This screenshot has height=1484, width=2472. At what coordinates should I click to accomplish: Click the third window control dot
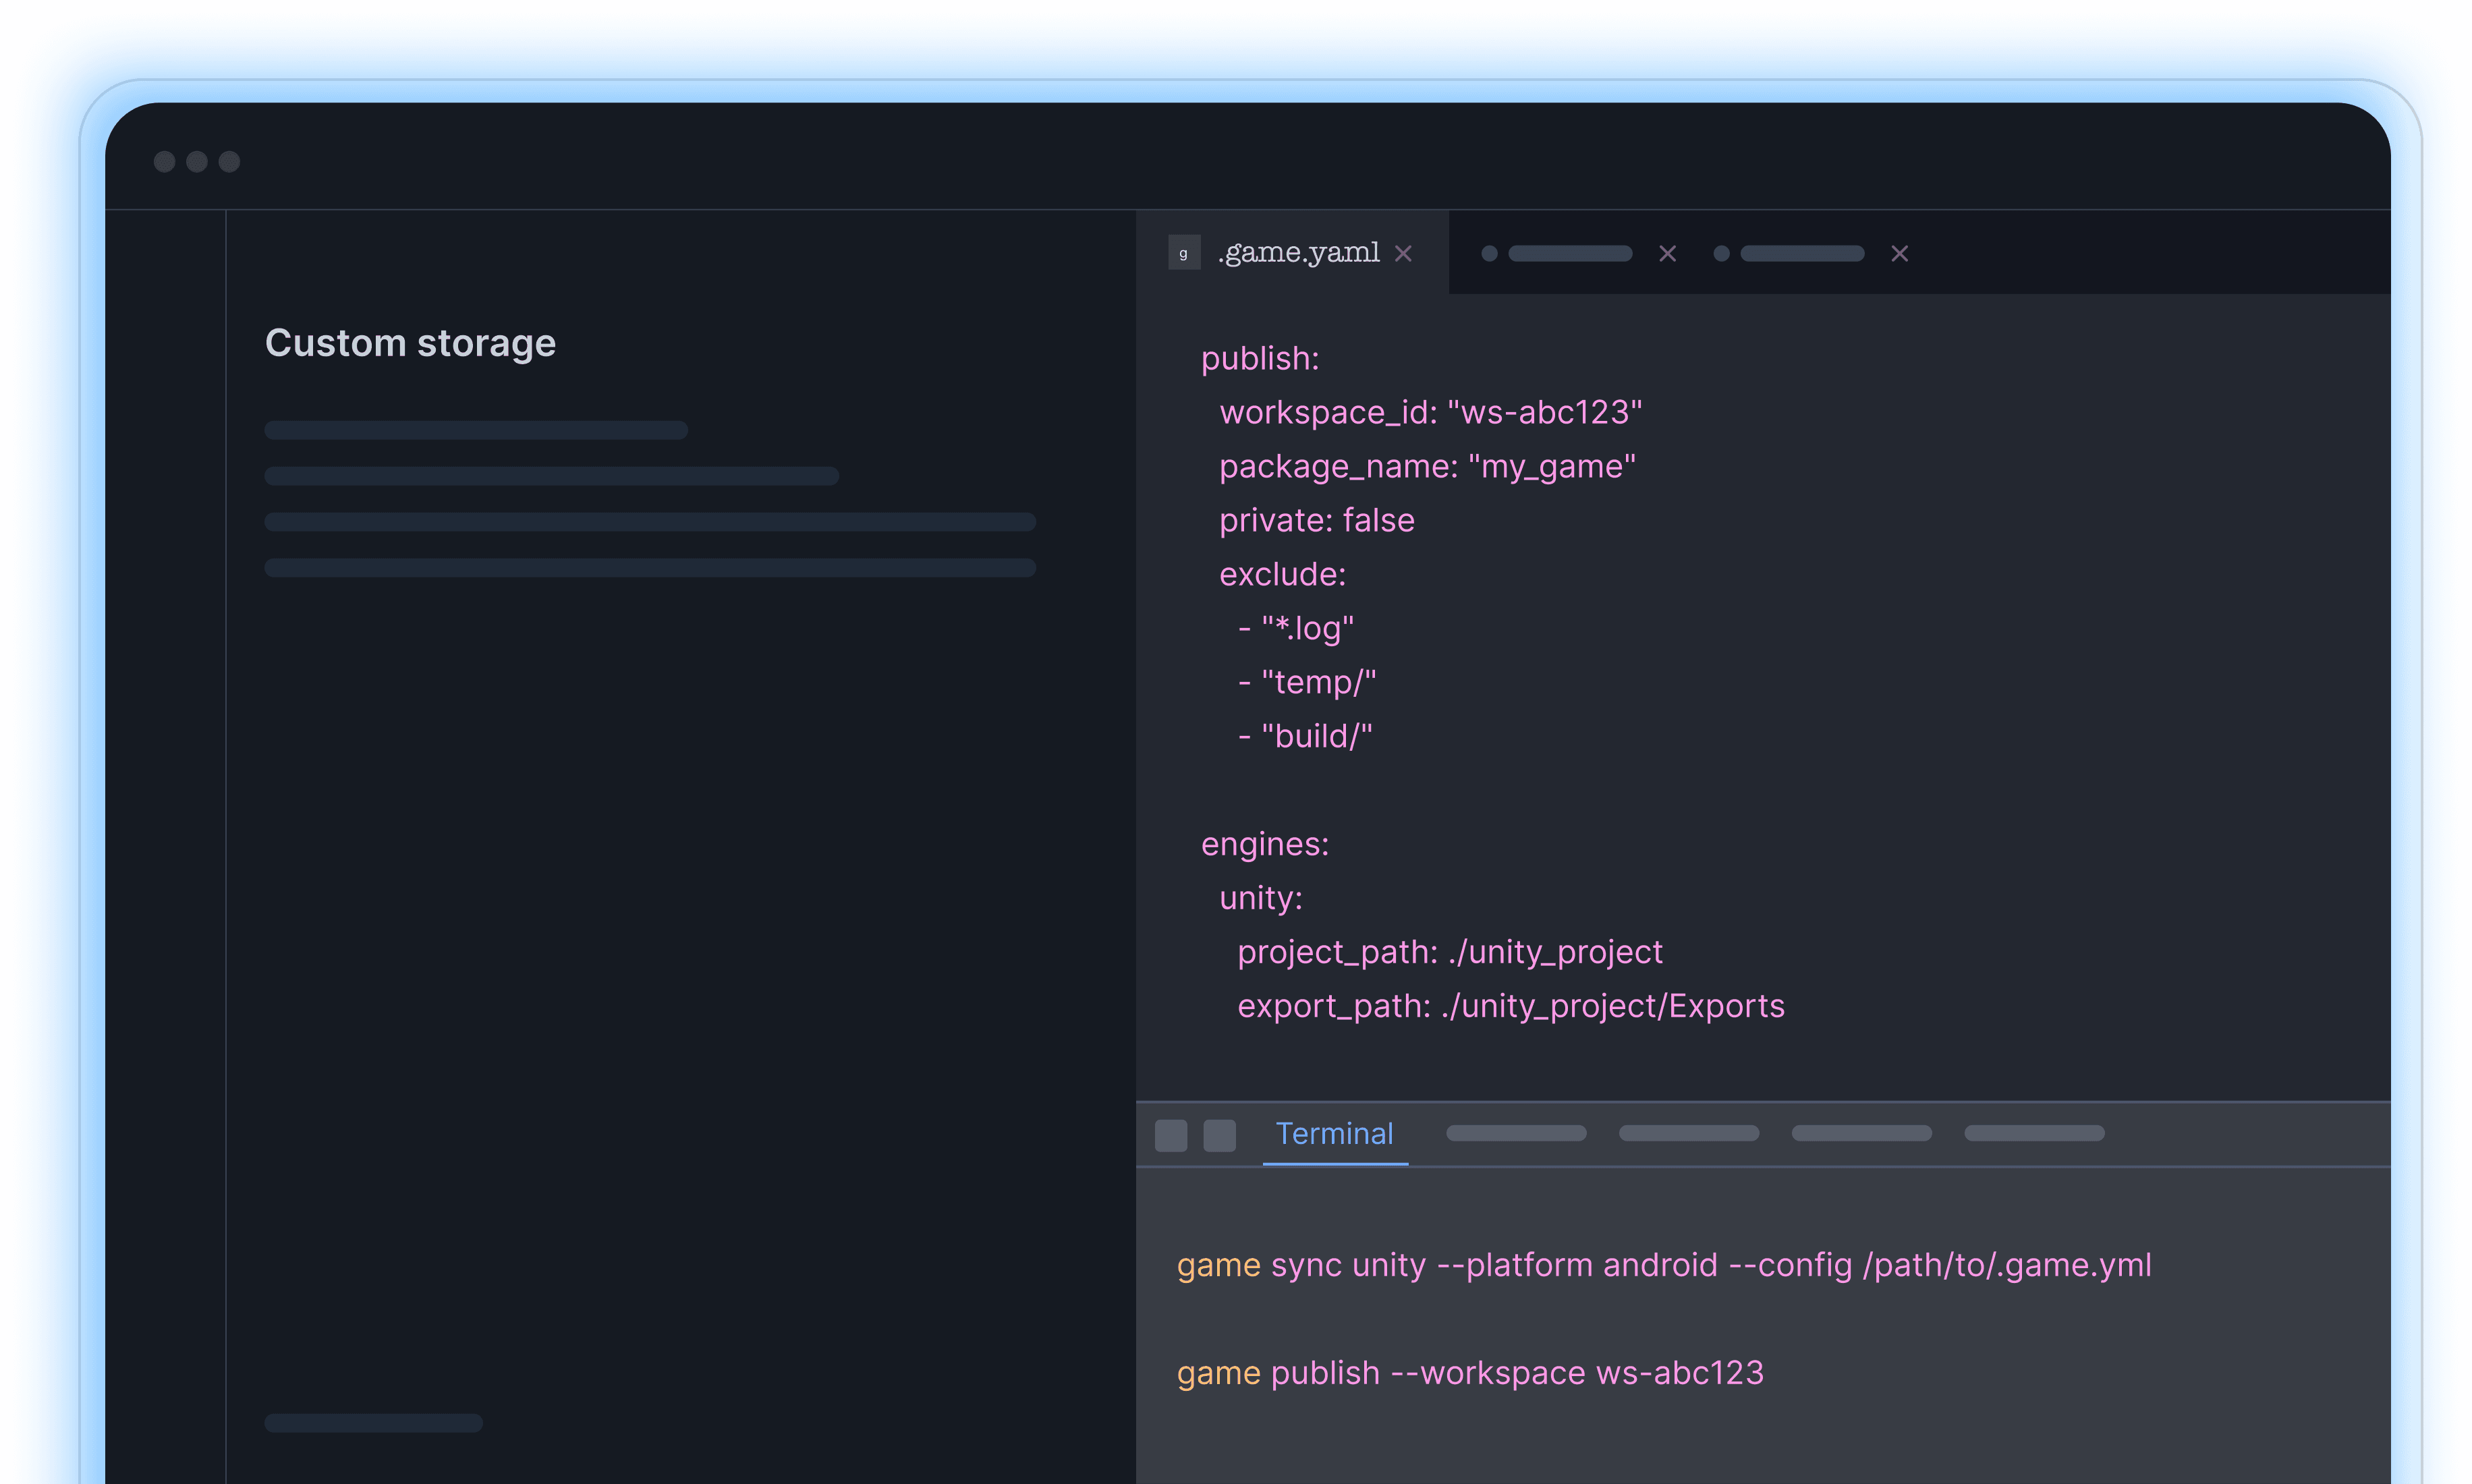[229, 162]
